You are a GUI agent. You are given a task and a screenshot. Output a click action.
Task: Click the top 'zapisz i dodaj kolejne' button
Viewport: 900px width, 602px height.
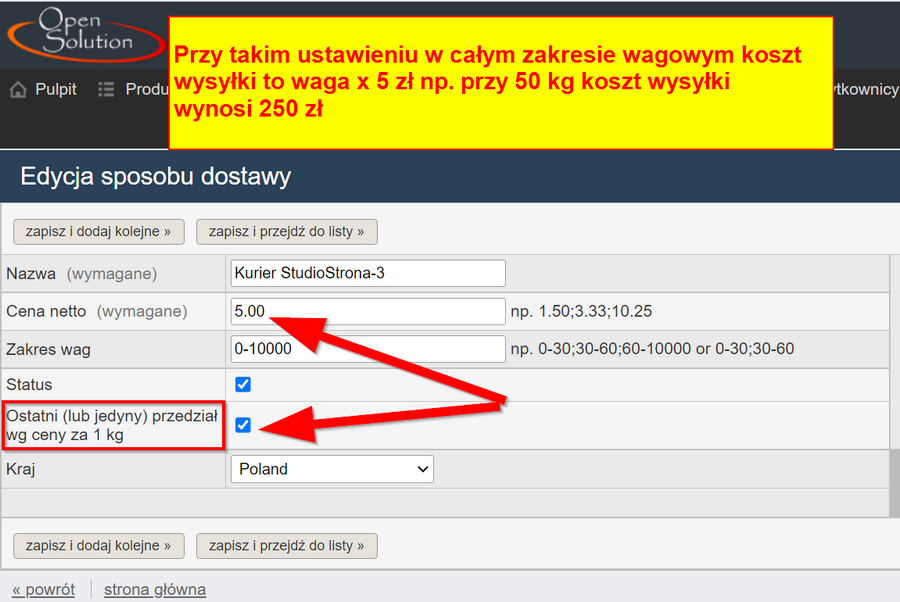click(99, 232)
